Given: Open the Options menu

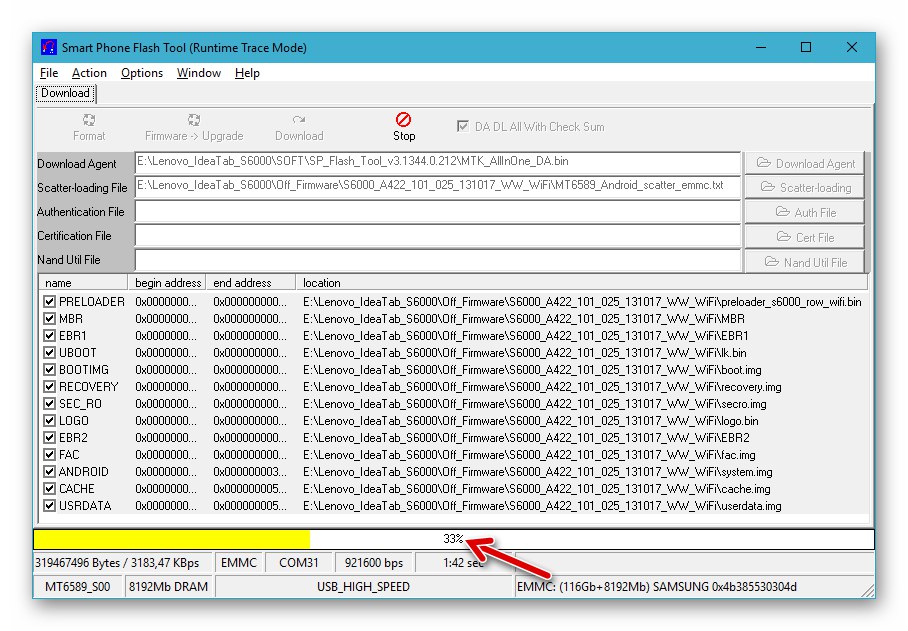Looking at the screenshot, I should pos(141,72).
